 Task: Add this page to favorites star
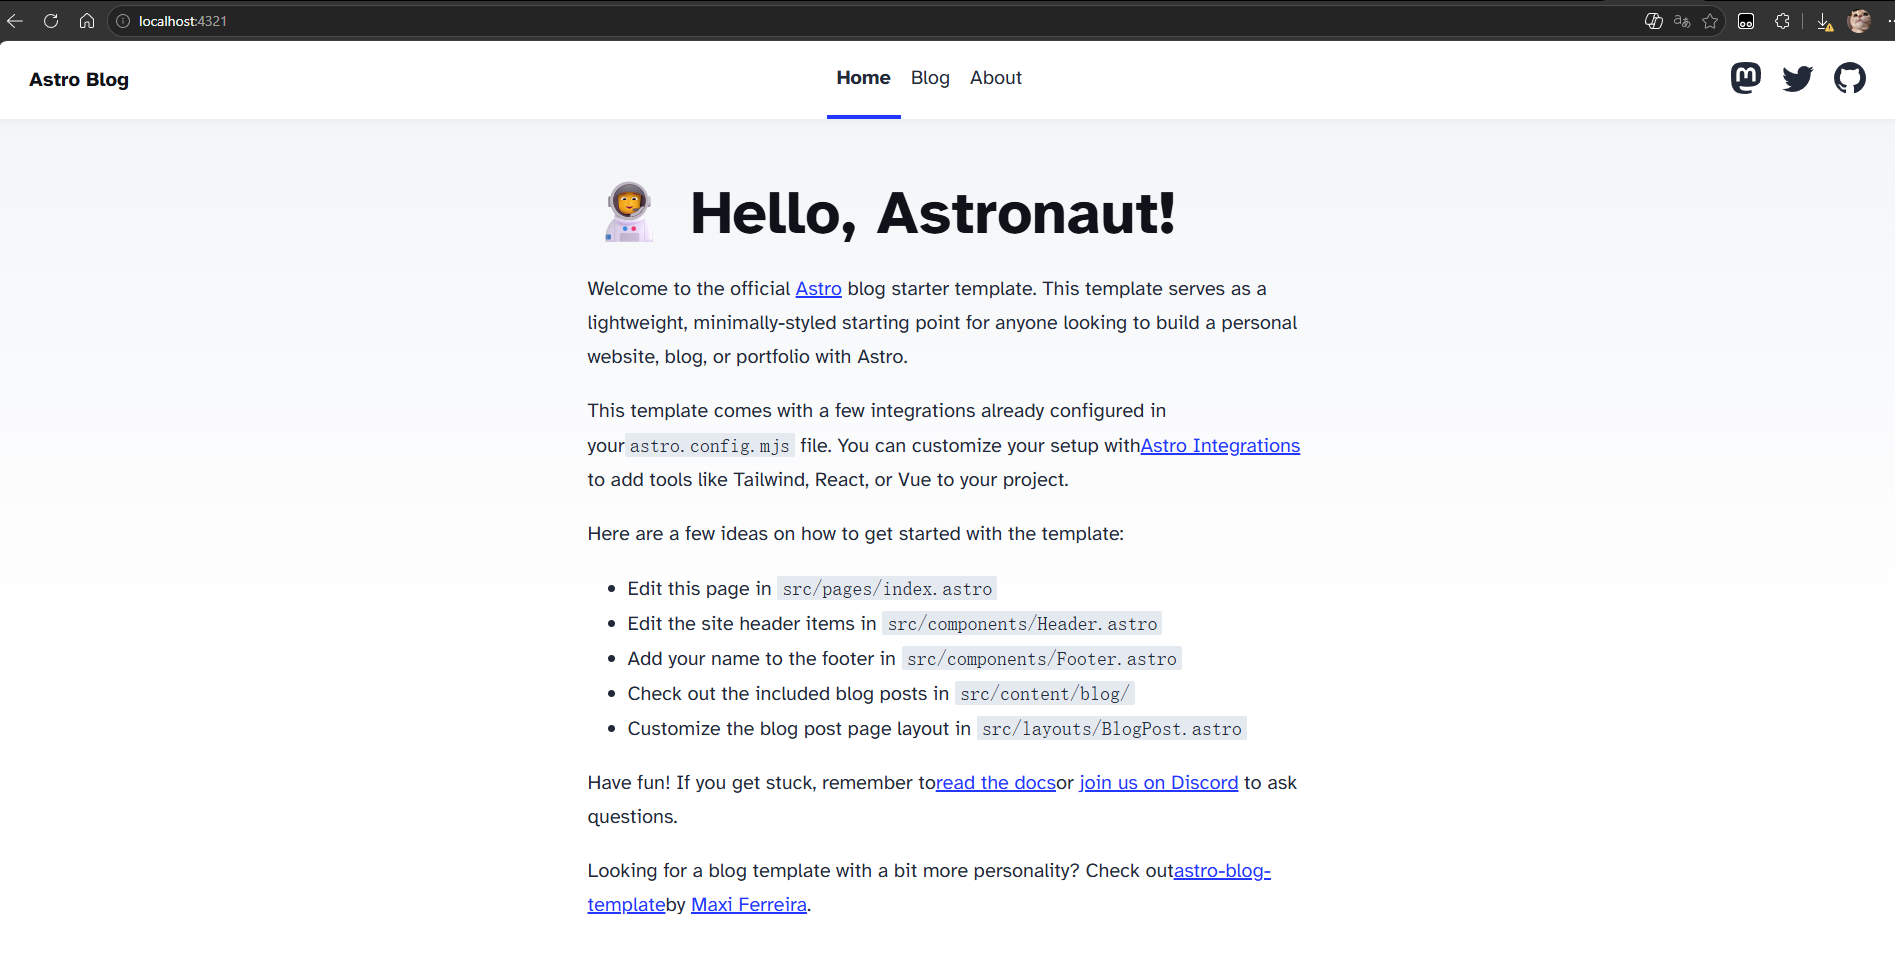[1710, 21]
